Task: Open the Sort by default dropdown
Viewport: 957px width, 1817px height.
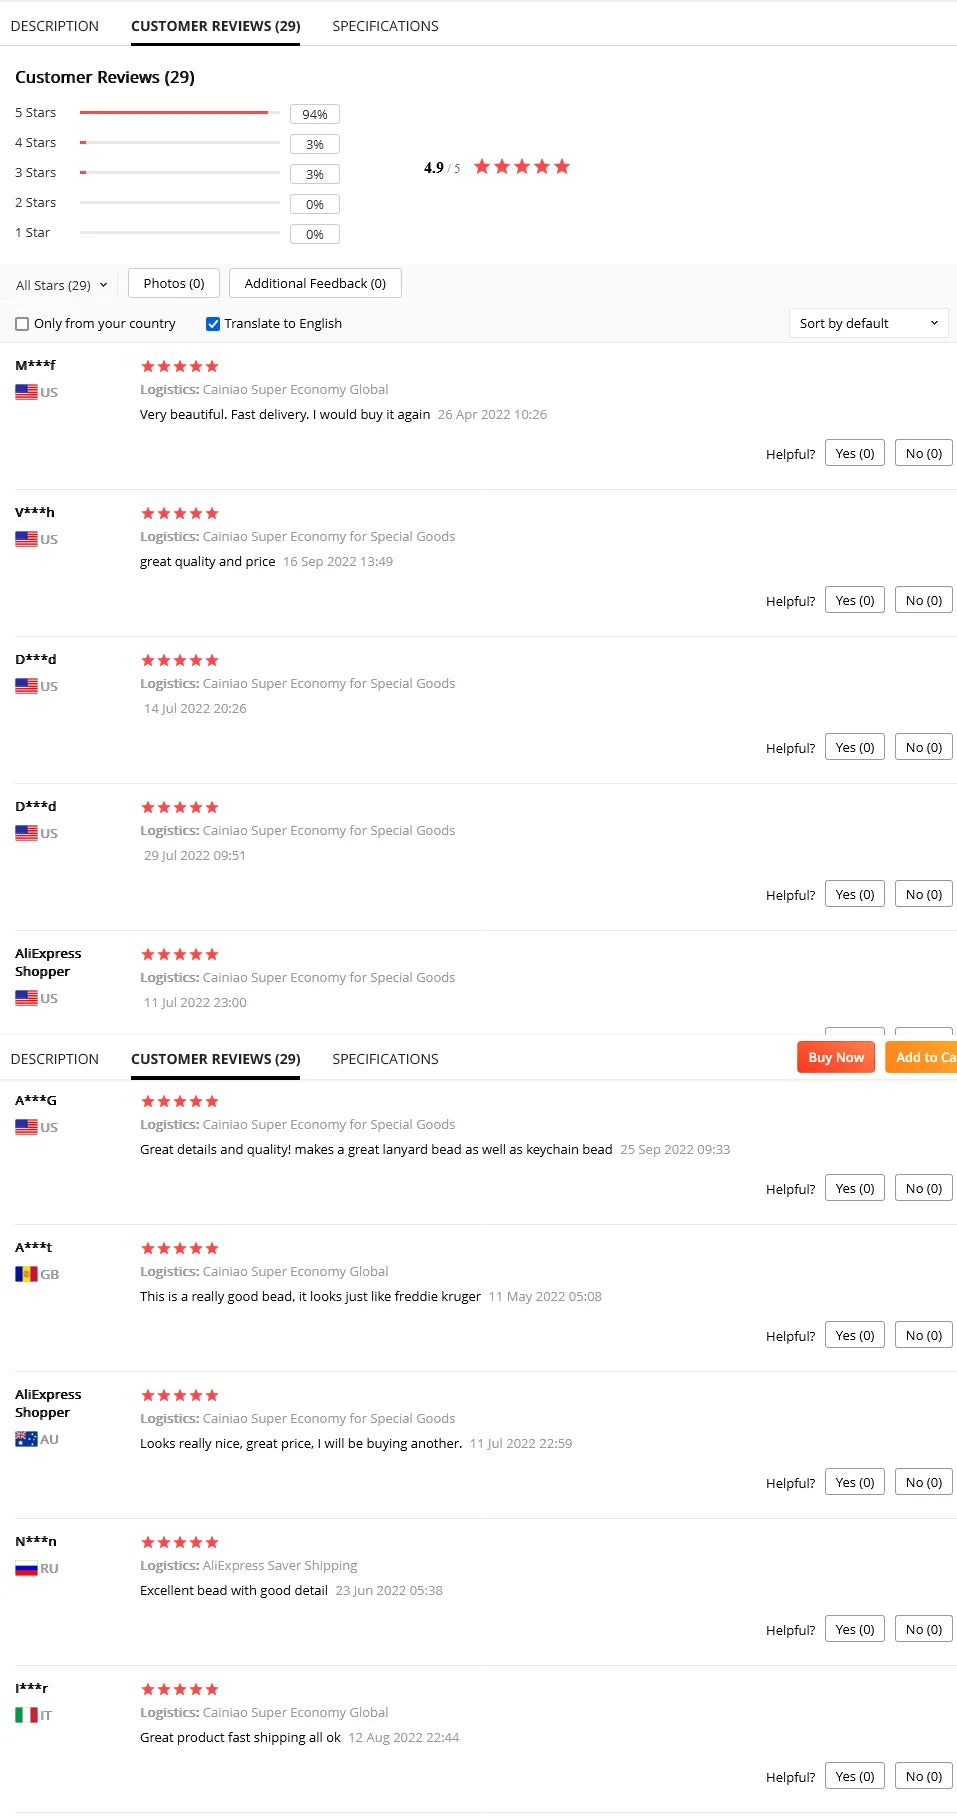Action: tap(867, 323)
